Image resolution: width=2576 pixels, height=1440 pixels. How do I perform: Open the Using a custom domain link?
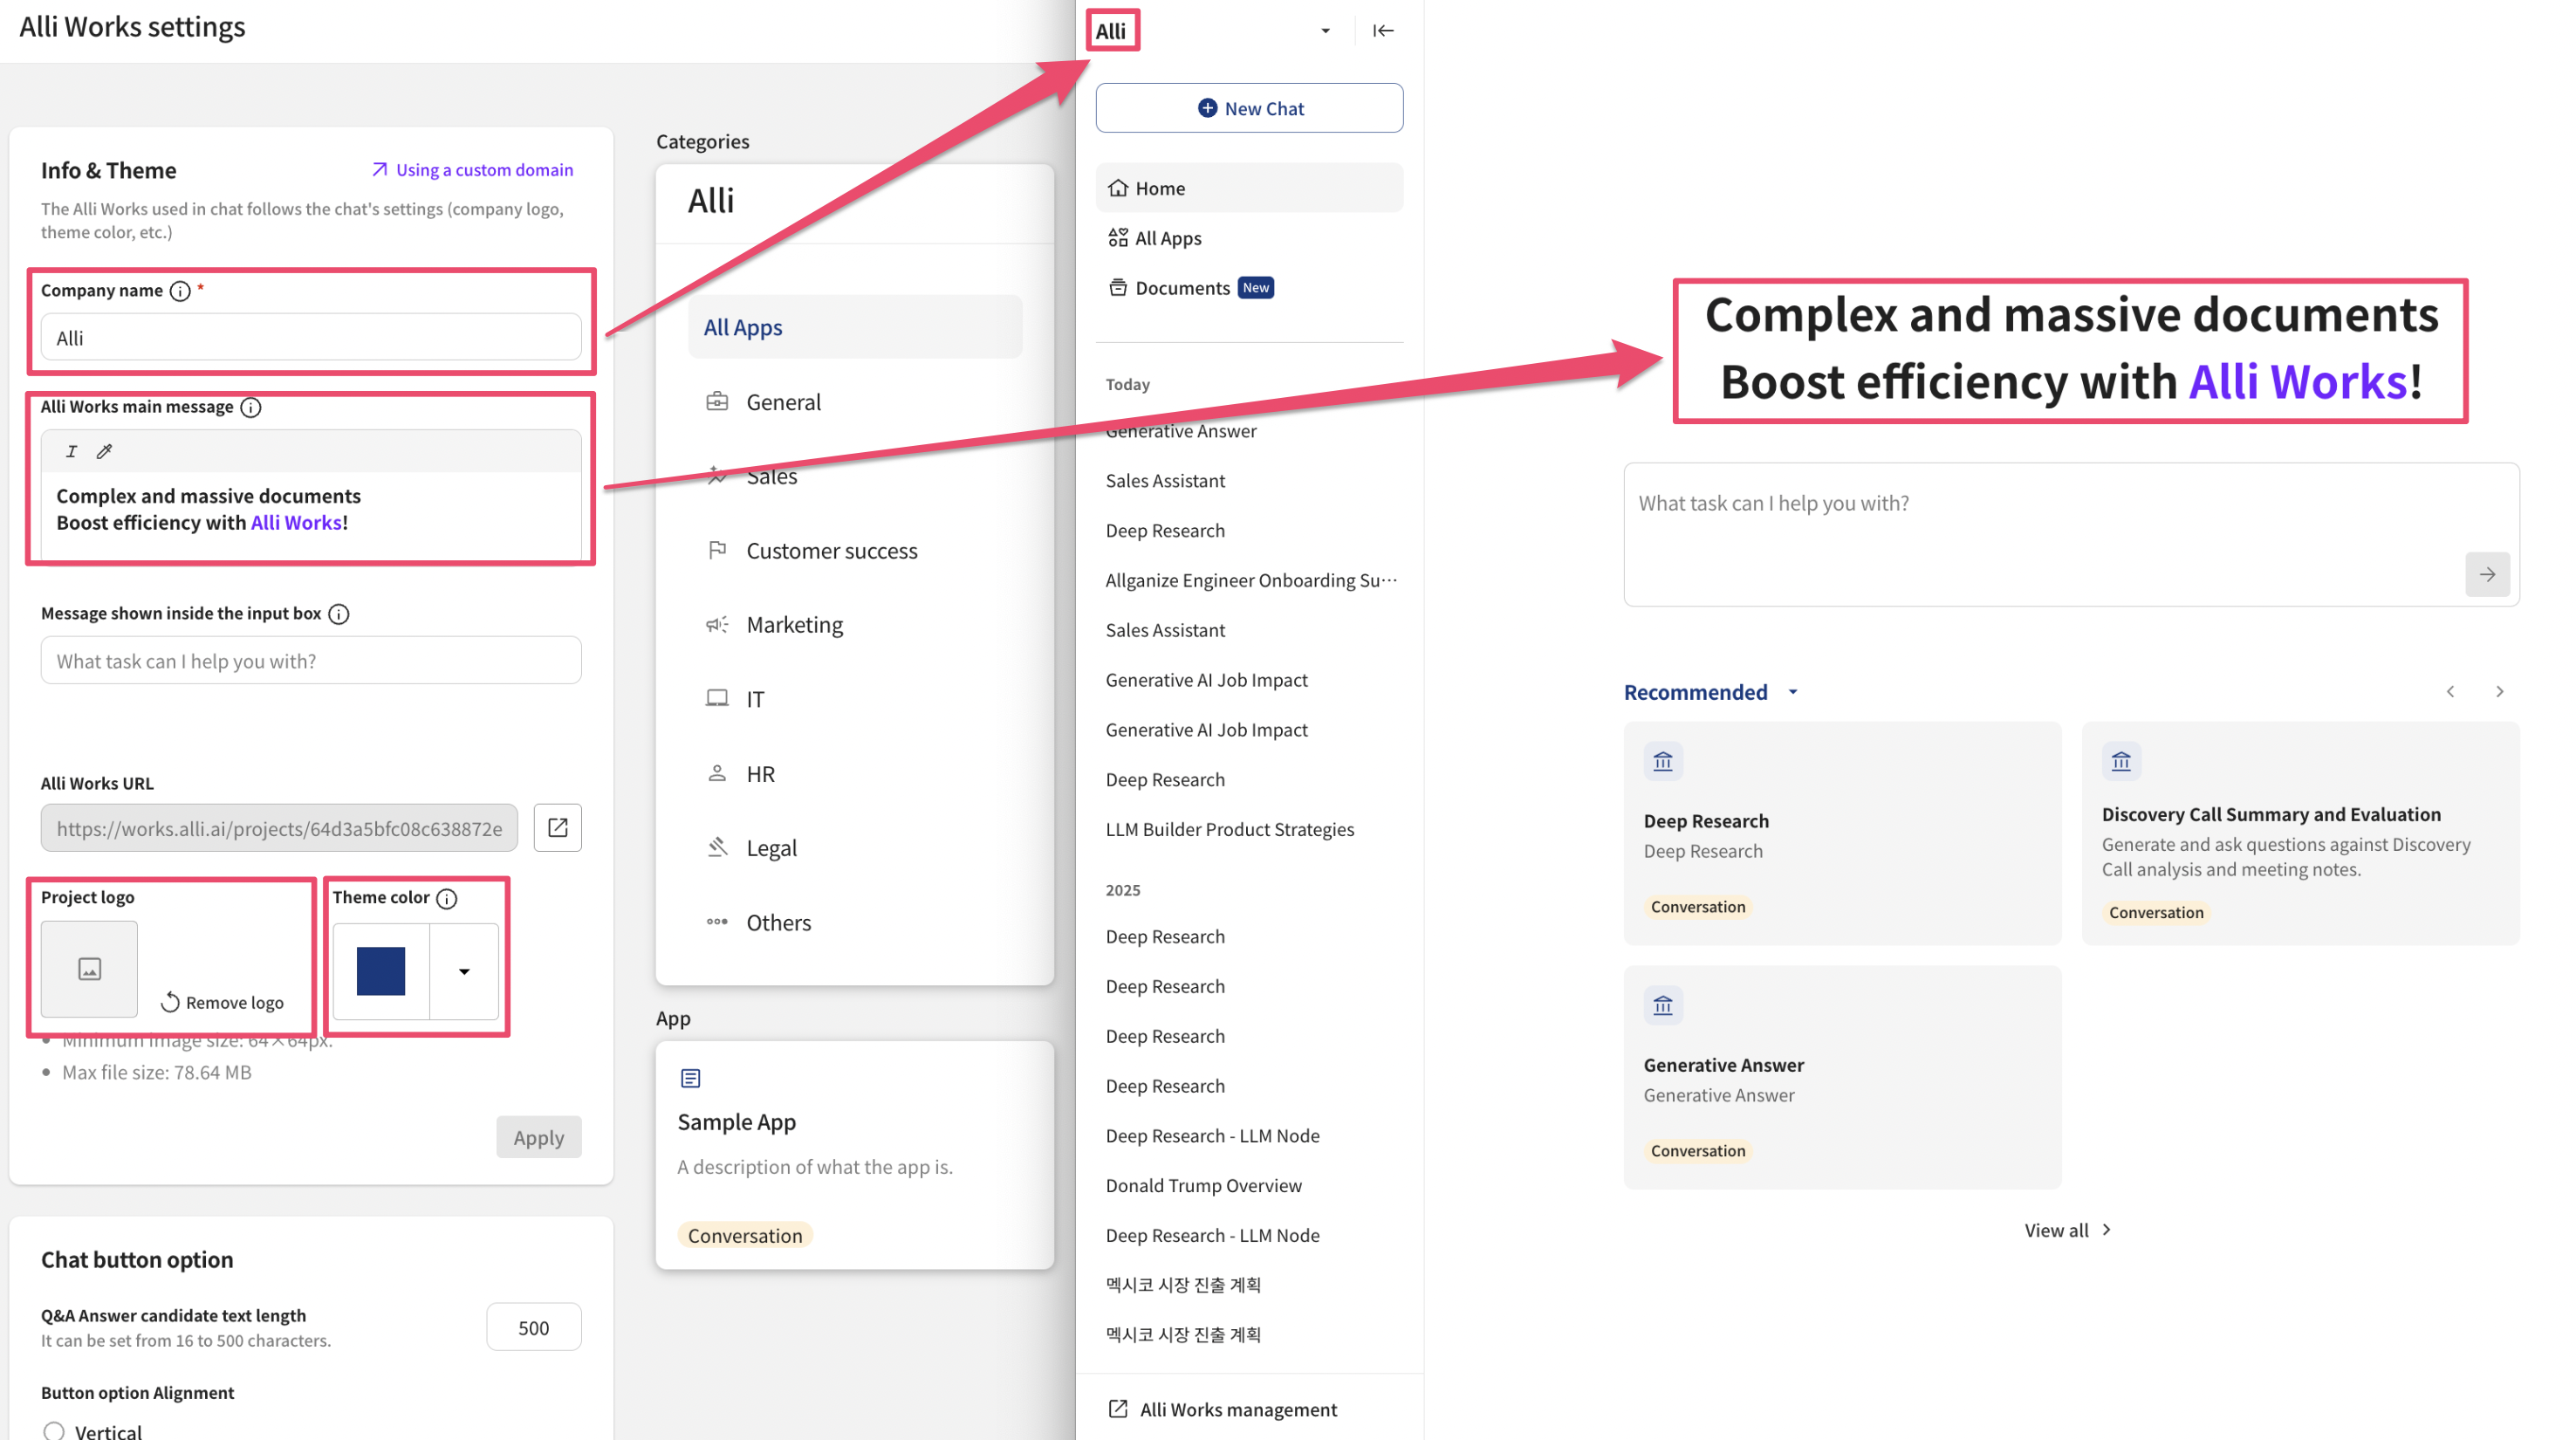(472, 170)
